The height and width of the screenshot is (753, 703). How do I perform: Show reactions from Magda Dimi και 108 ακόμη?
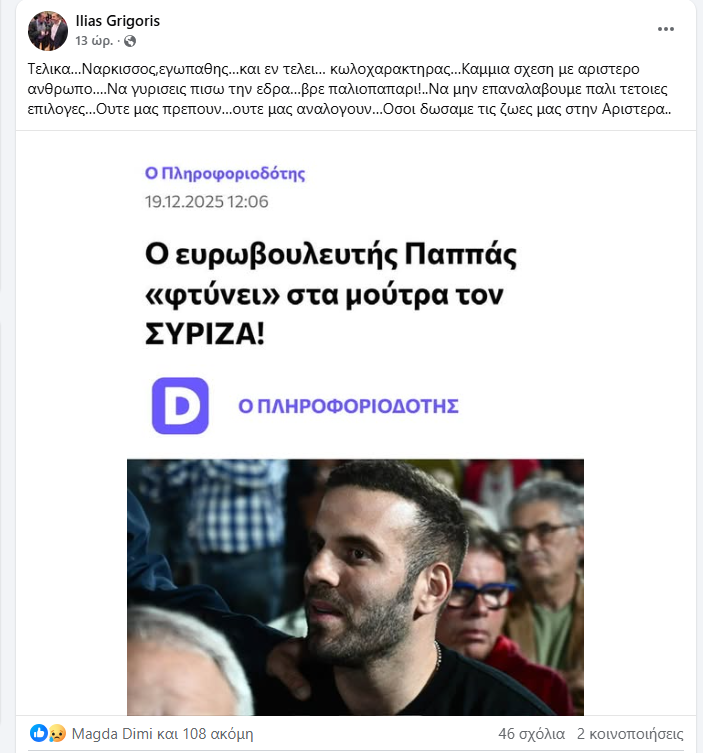(x=162, y=734)
